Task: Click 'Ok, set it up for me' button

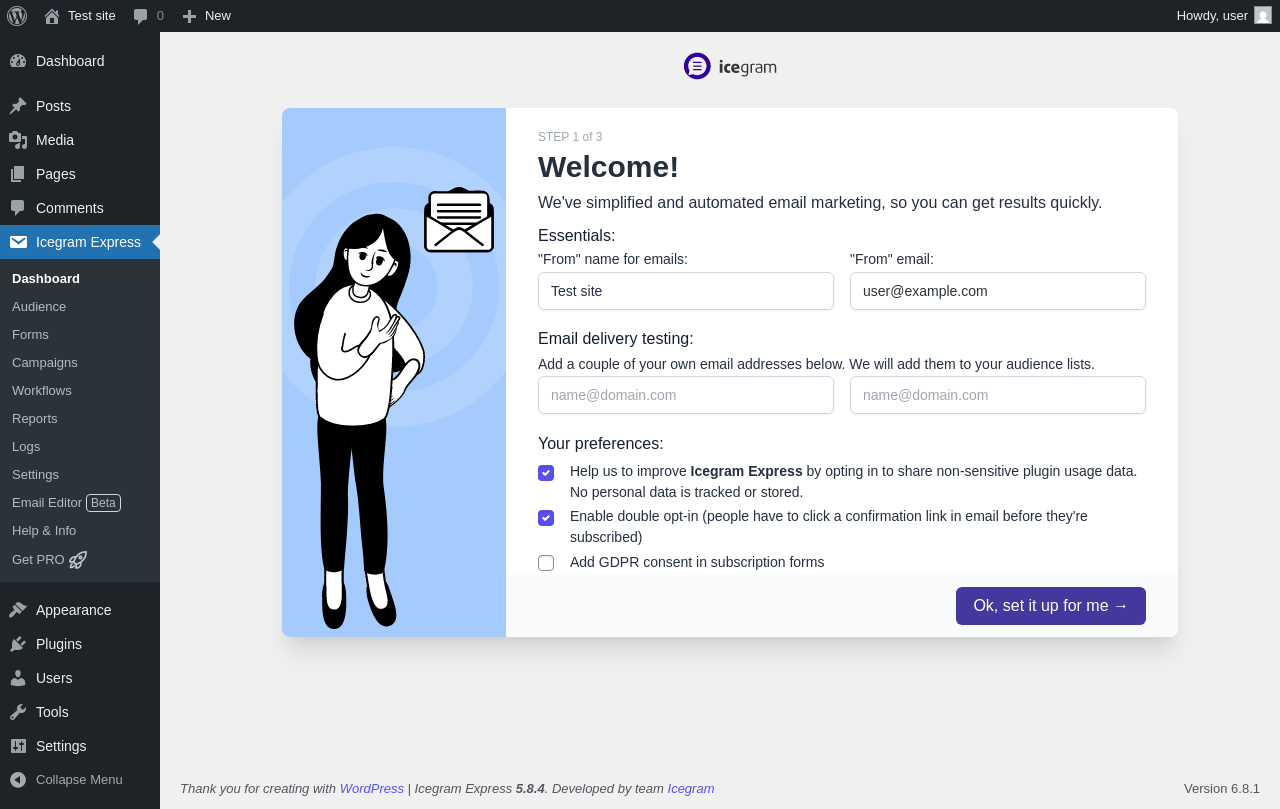Action: click(x=1051, y=606)
